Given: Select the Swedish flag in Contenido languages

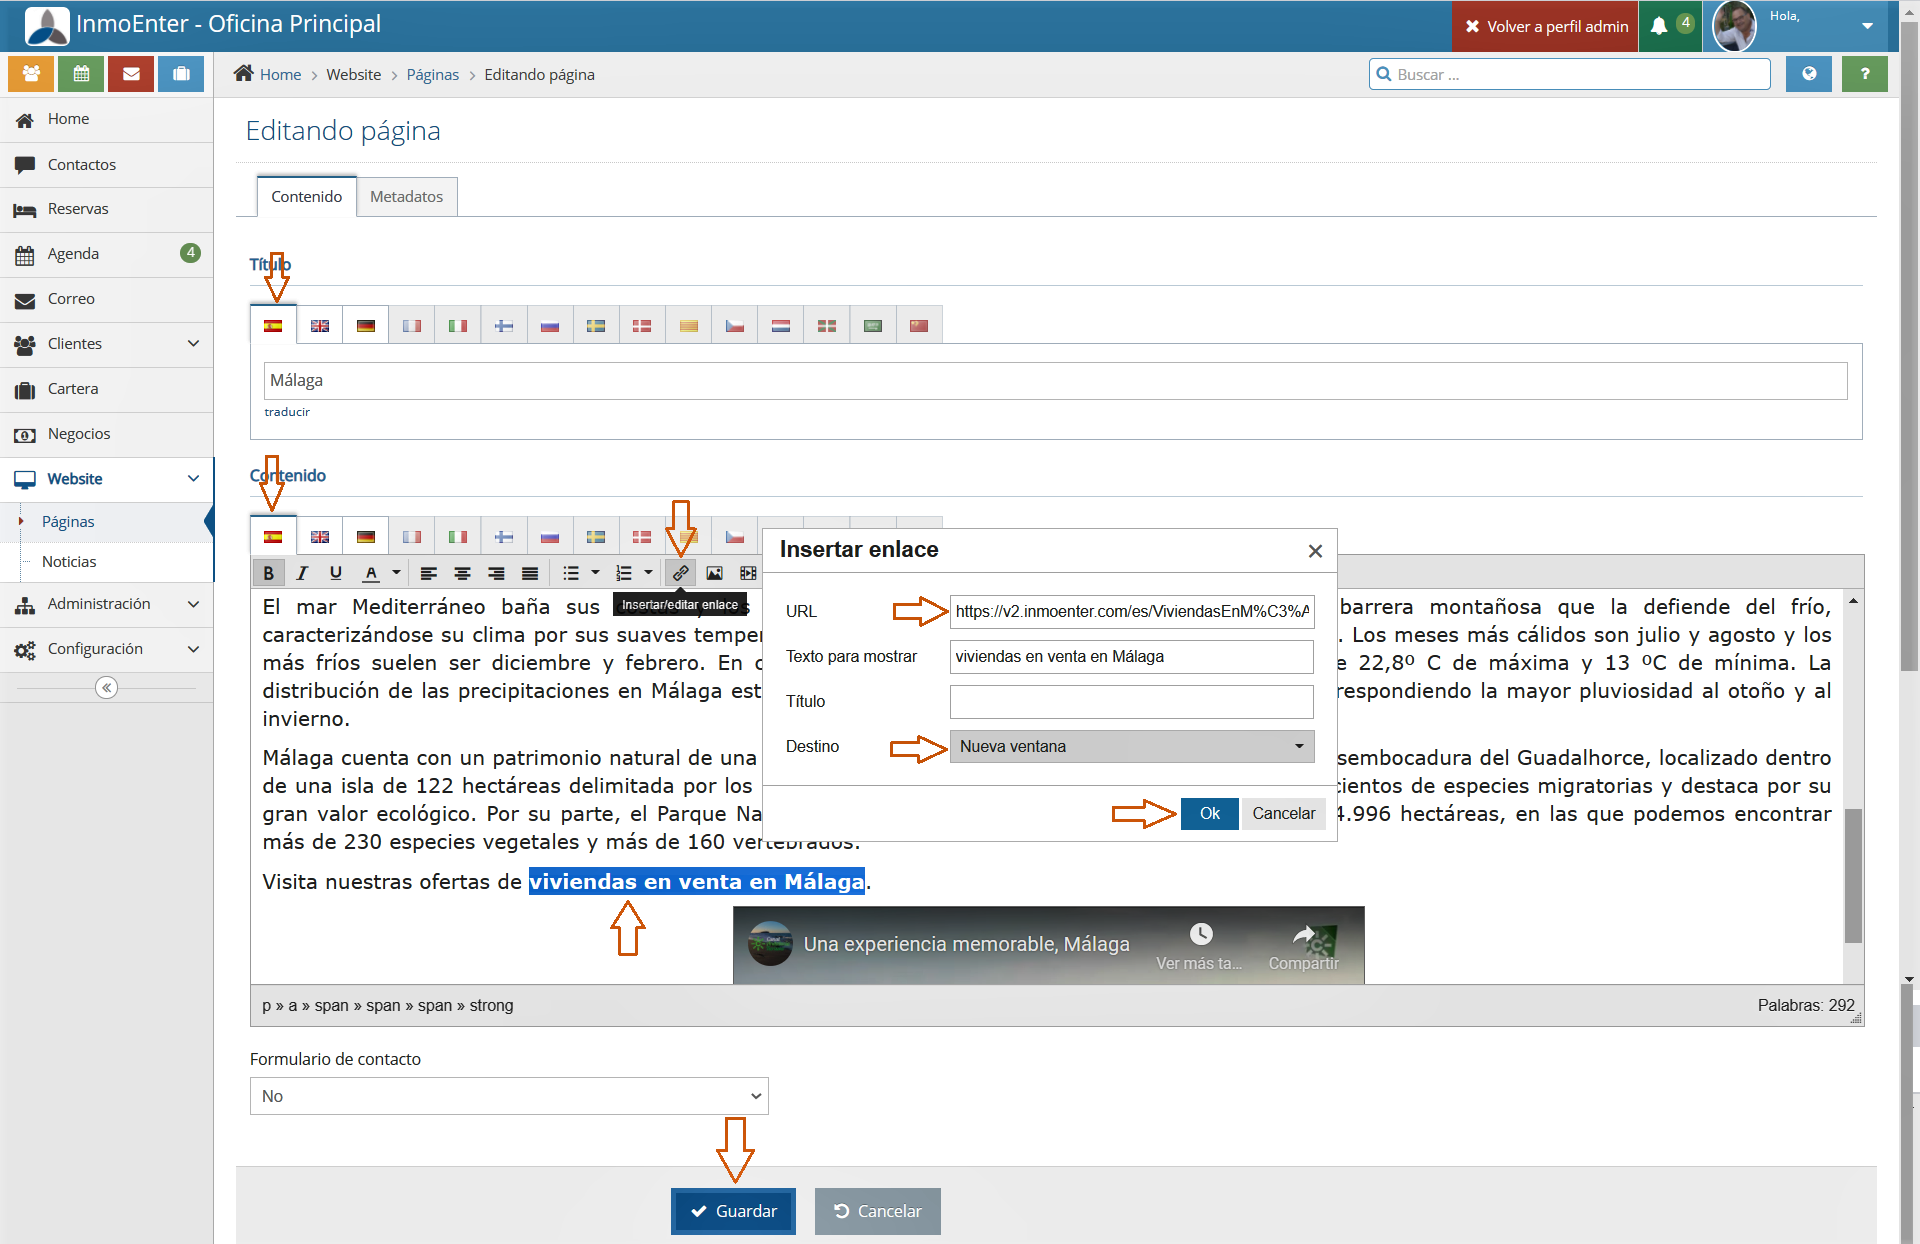Looking at the screenshot, I should click(x=596, y=537).
